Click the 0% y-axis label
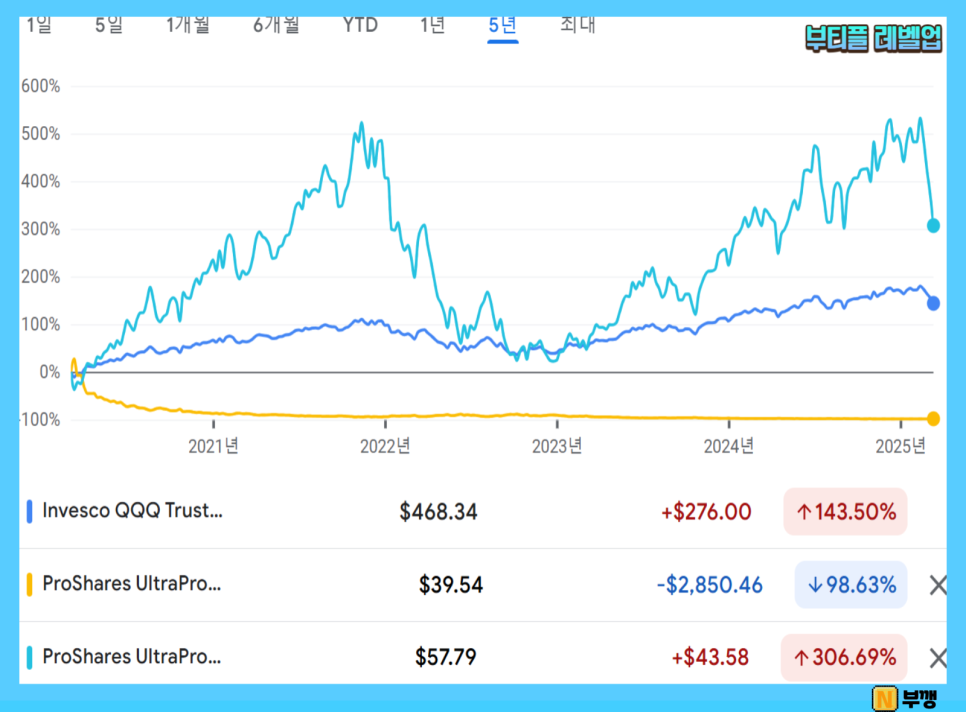 pyautogui.click(x=50, y=372)
